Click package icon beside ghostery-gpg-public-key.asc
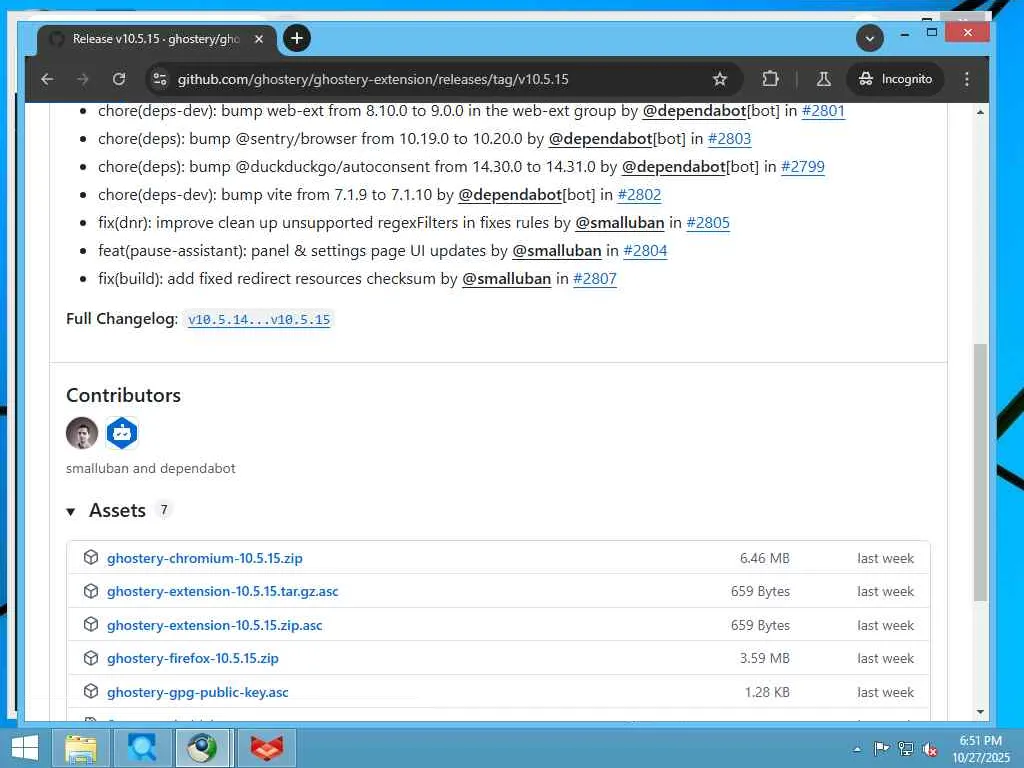This screenshot has width=1024, height=768. [91, 692]
